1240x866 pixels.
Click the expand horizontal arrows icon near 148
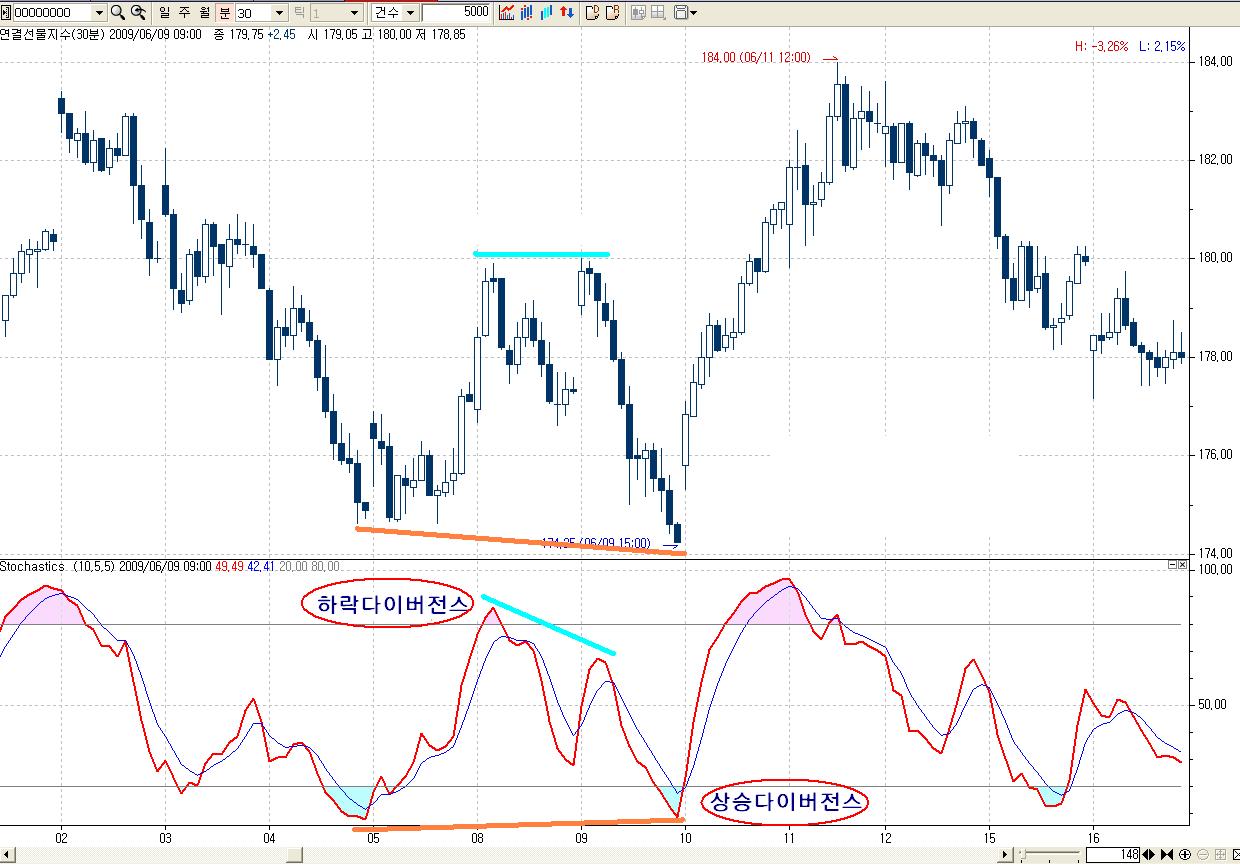click(x=1151, y=855)
